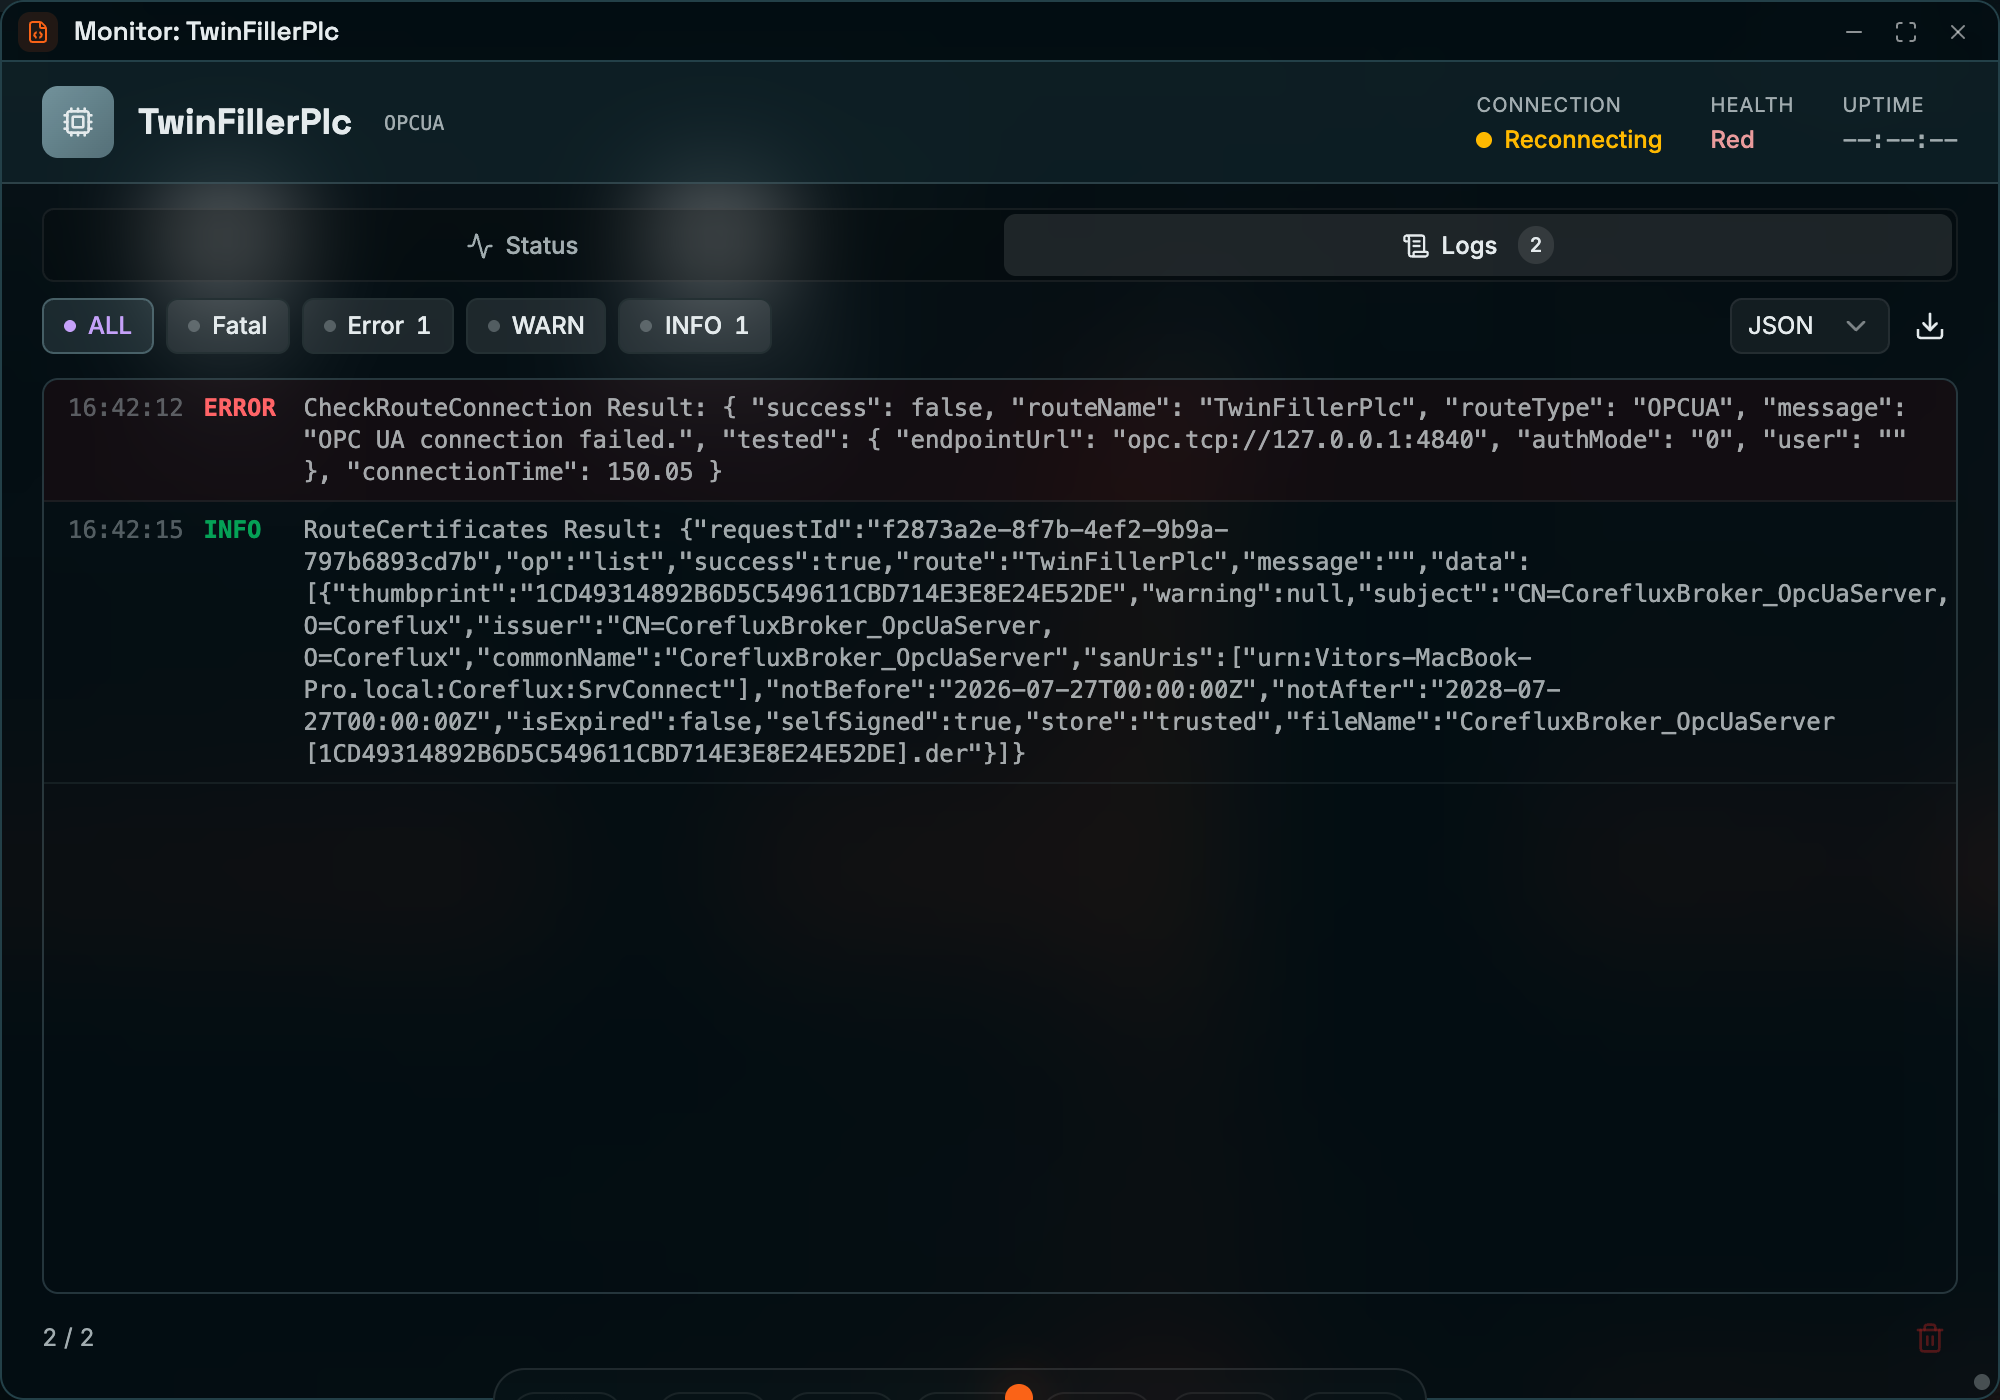Select the 16:42:15 INFO log entry
The height and width of the screenshot is (1400, 2000).
999,642
